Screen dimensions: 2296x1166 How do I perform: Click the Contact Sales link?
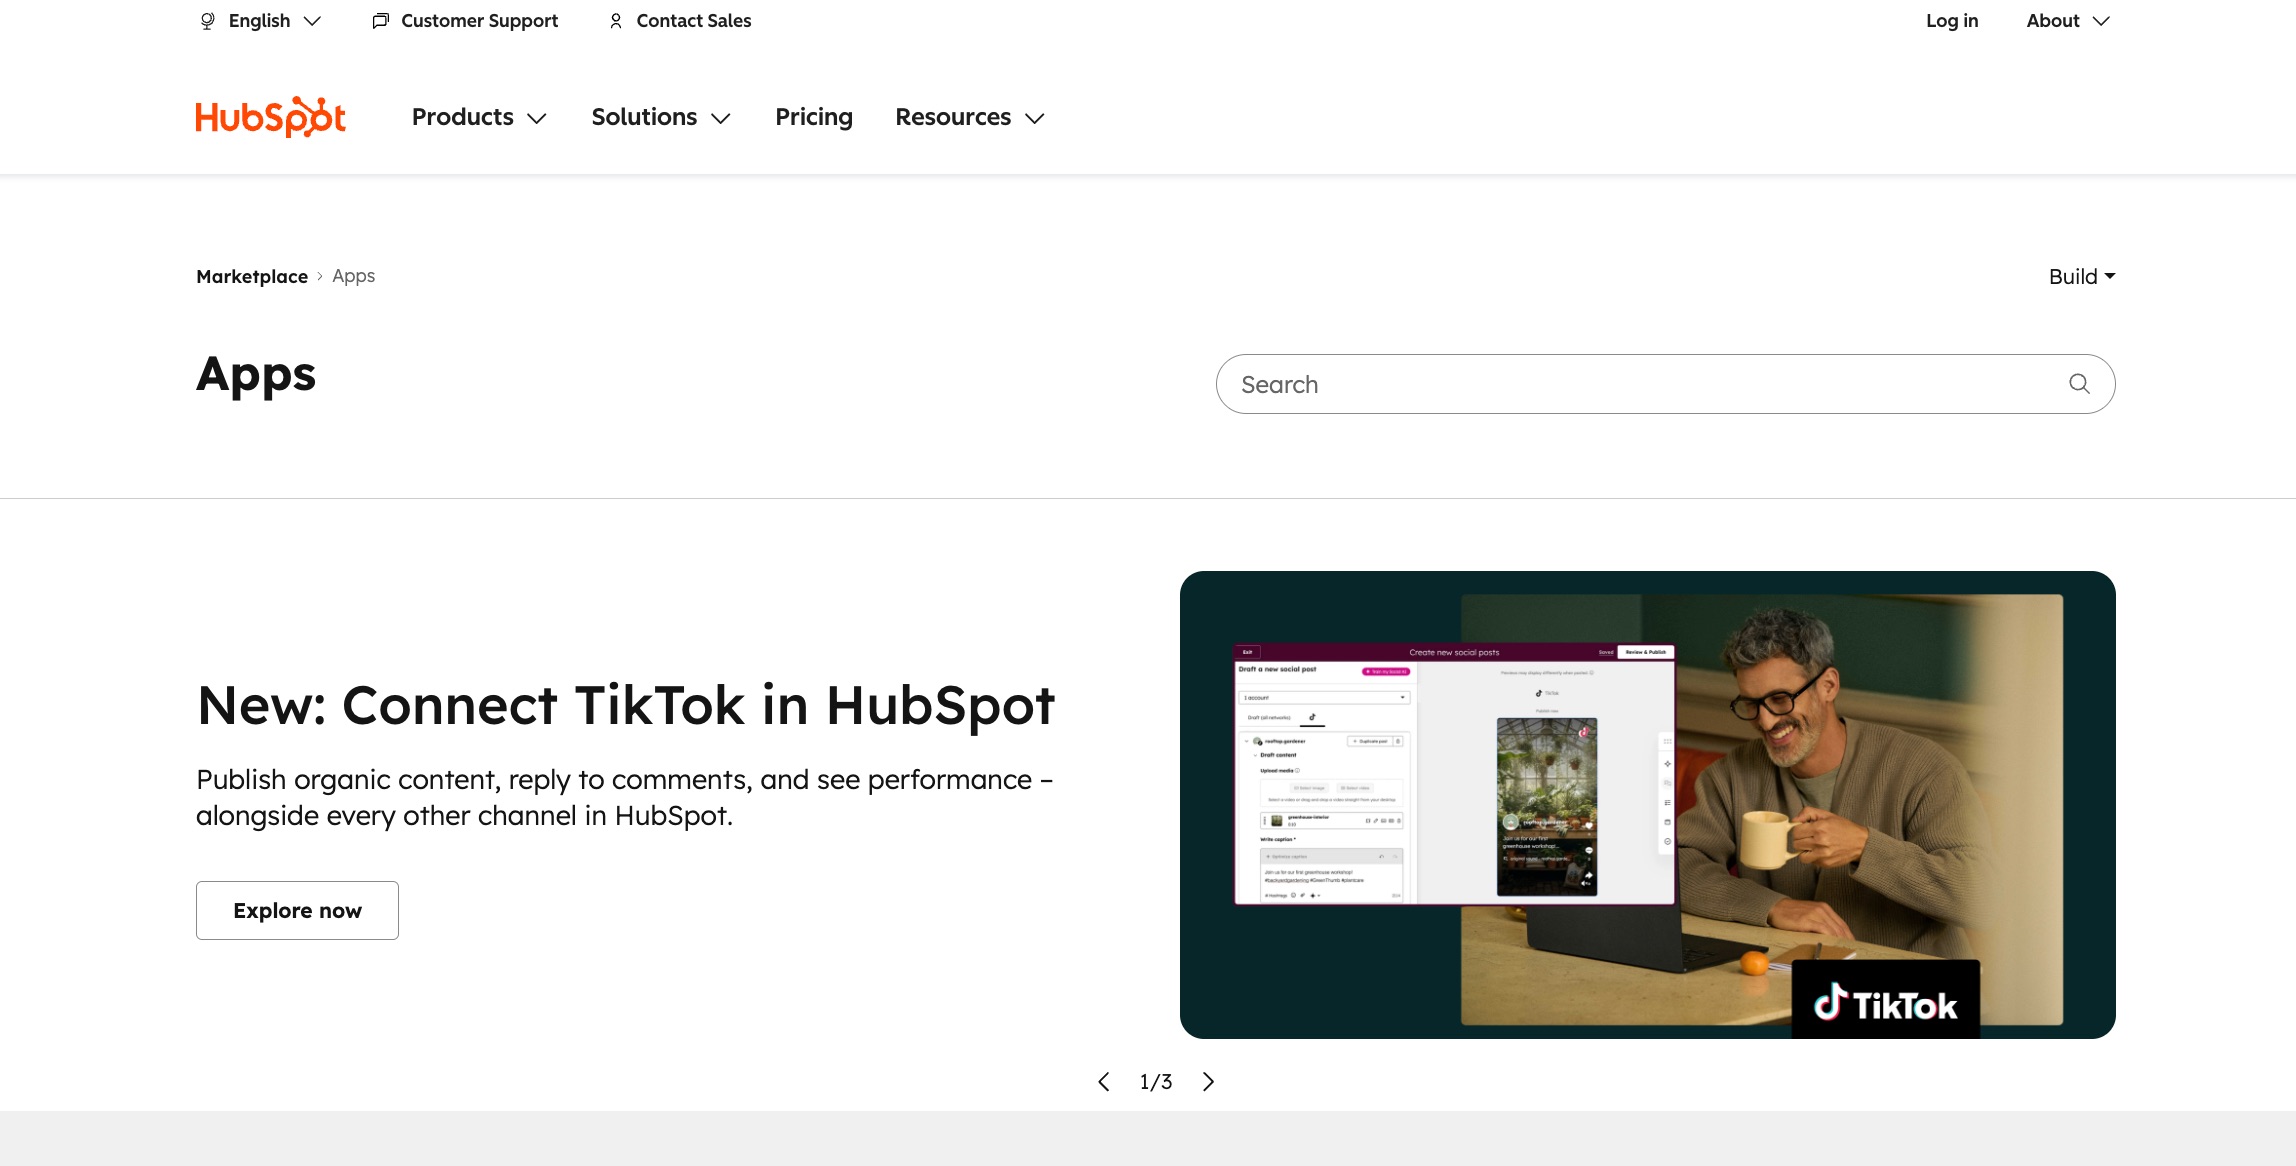693,20
